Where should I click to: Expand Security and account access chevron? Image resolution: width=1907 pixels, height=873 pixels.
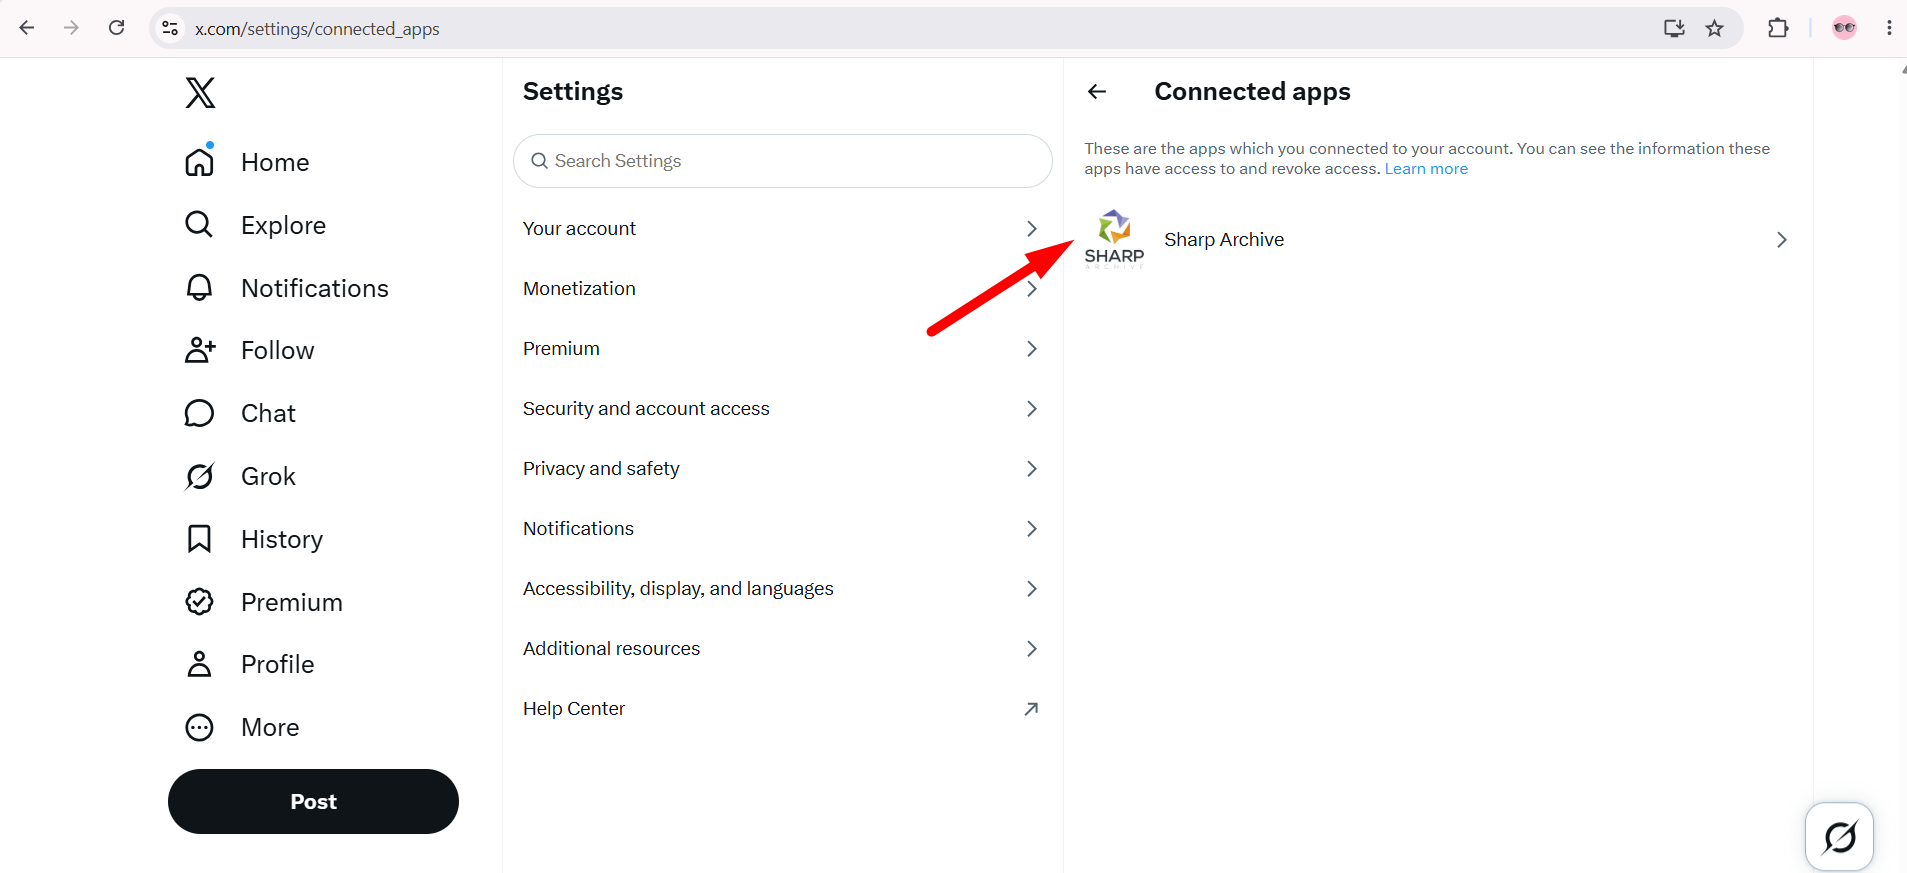coord(1032,409)
